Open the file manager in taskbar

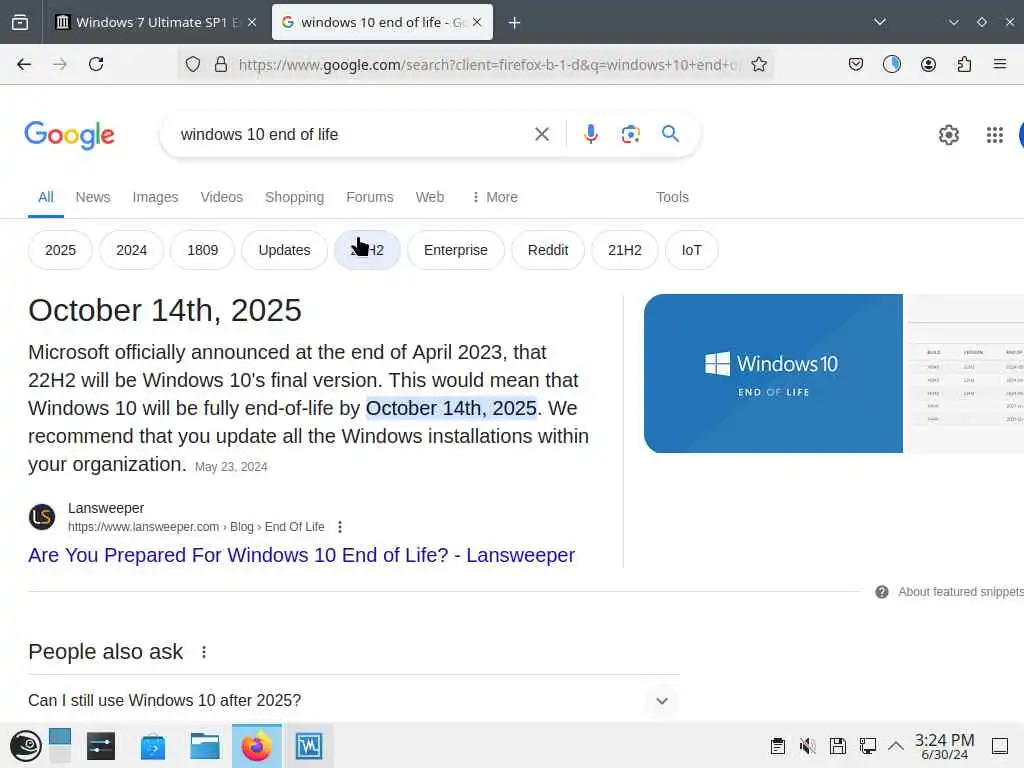coord(204,746)
